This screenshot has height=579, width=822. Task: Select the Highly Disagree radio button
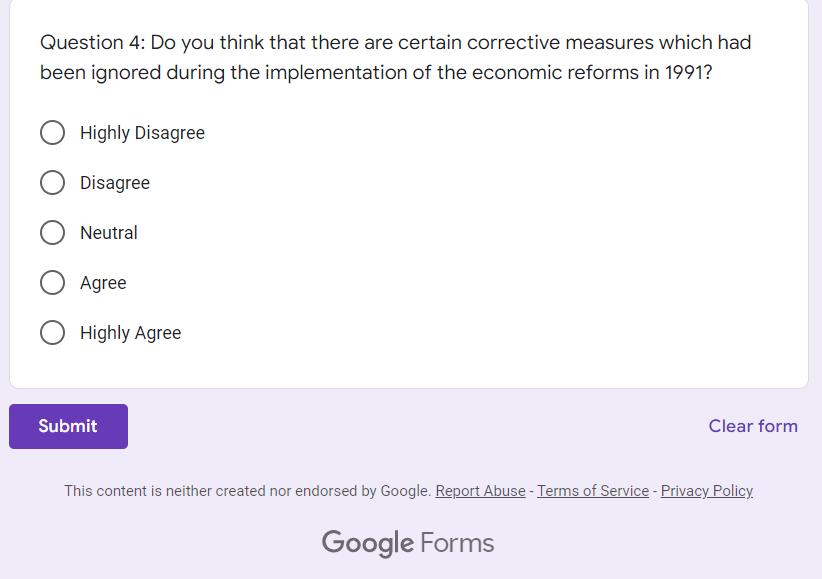tap(53, 133)
